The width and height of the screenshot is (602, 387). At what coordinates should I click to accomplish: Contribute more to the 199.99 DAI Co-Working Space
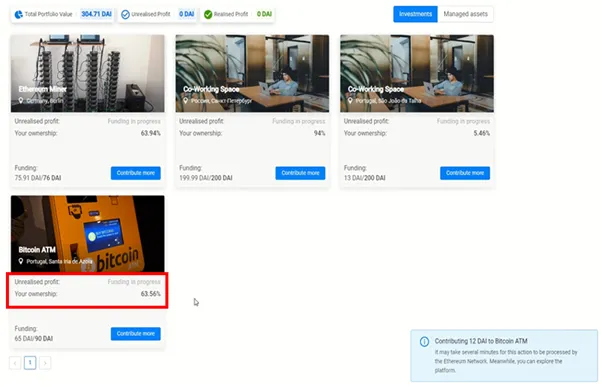click(x=300, y=173)
